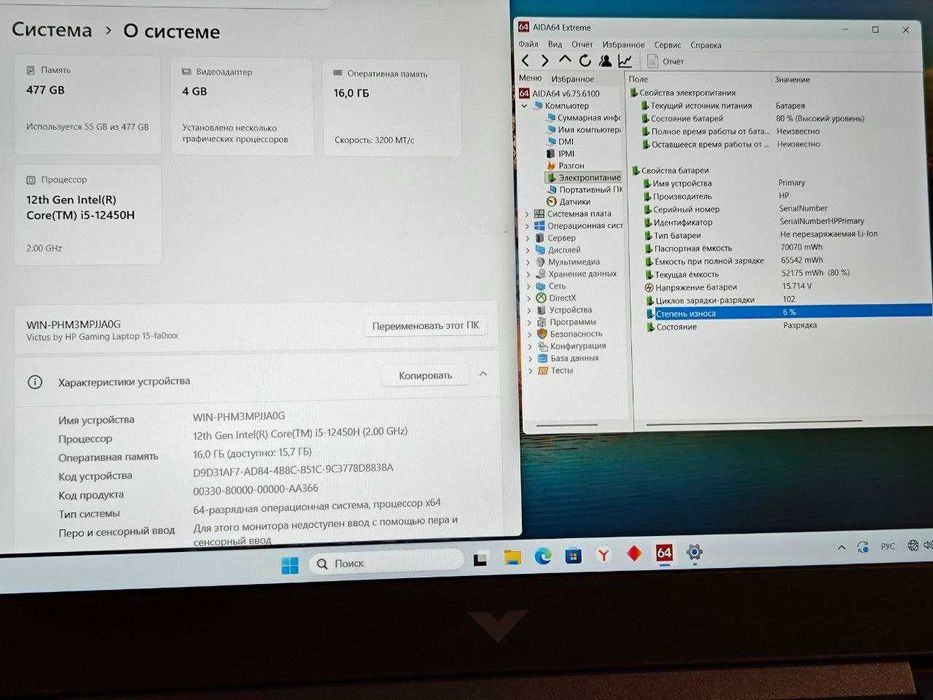
Task: Open the AIDA64 graph chart toolbar icon
Action: pyautogui.click(x=625, y=60)
